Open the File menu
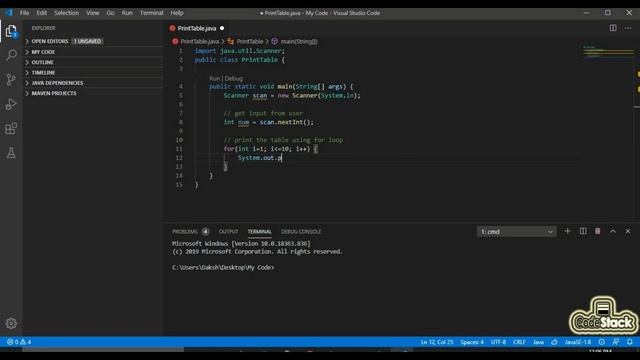 24,13
